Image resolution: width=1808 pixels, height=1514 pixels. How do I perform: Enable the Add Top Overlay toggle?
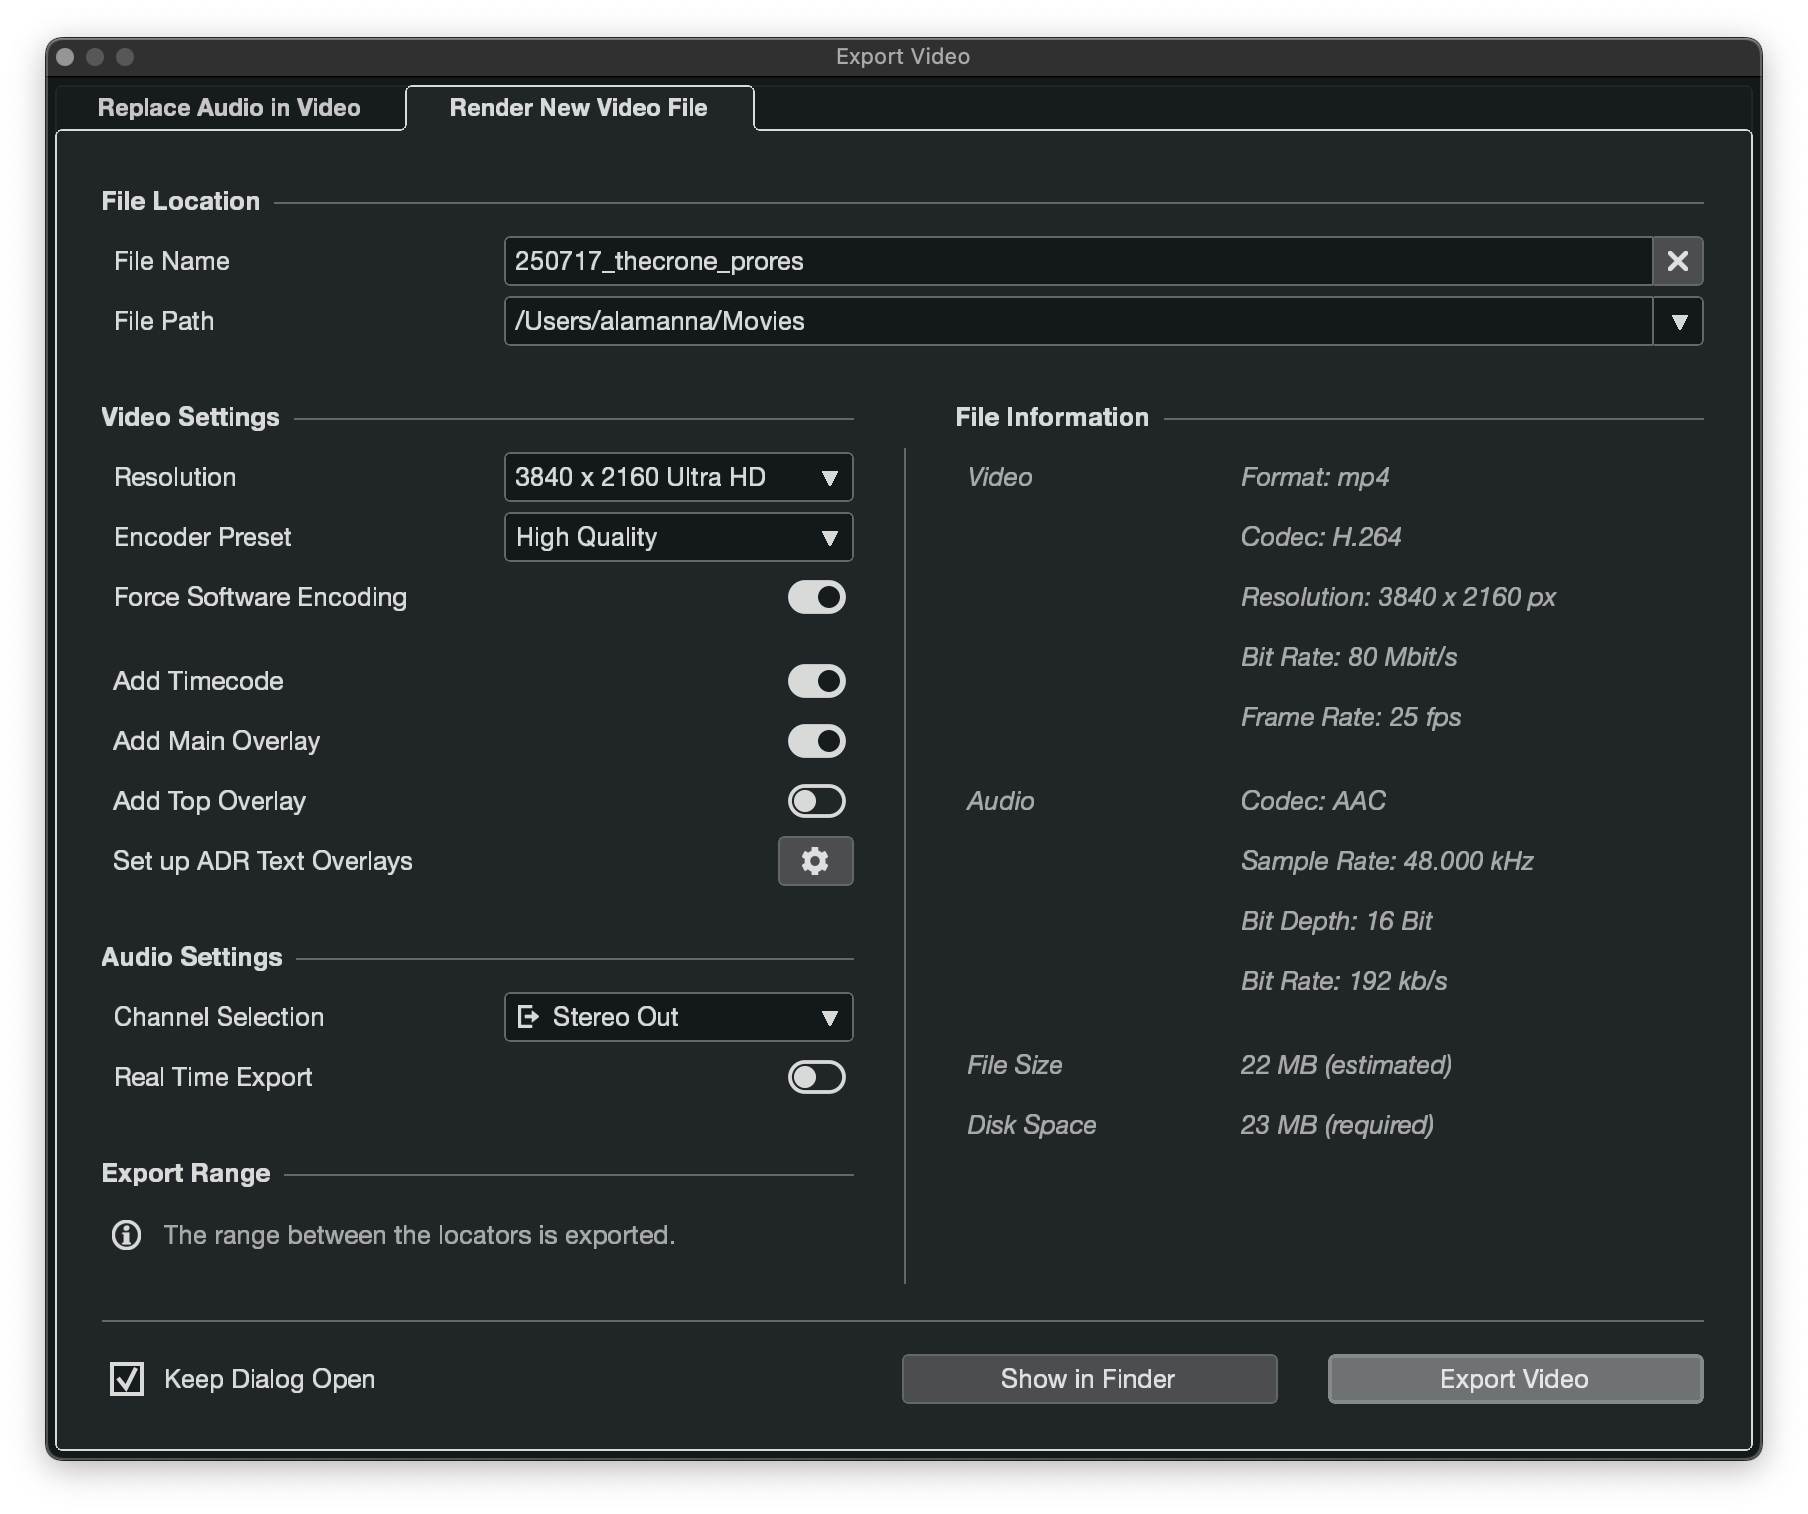pos(816,801)
